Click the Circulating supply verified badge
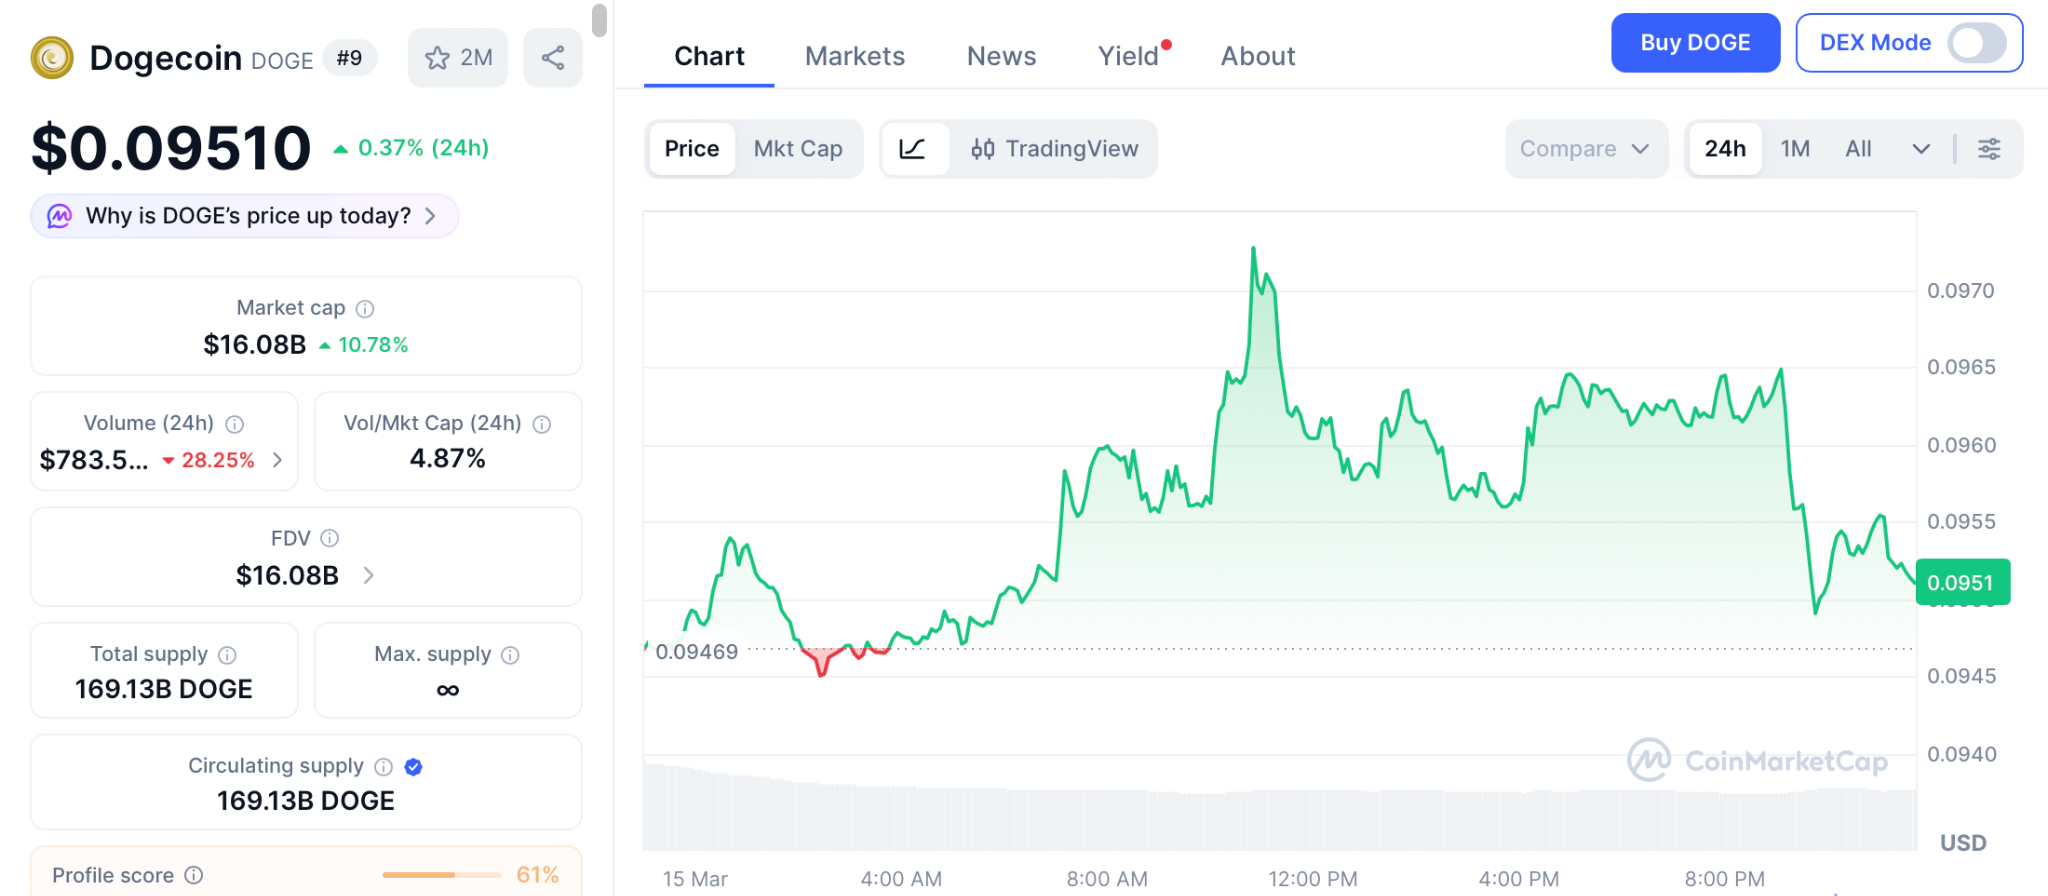The image size is (2048, 896). (x=413, y=767)
